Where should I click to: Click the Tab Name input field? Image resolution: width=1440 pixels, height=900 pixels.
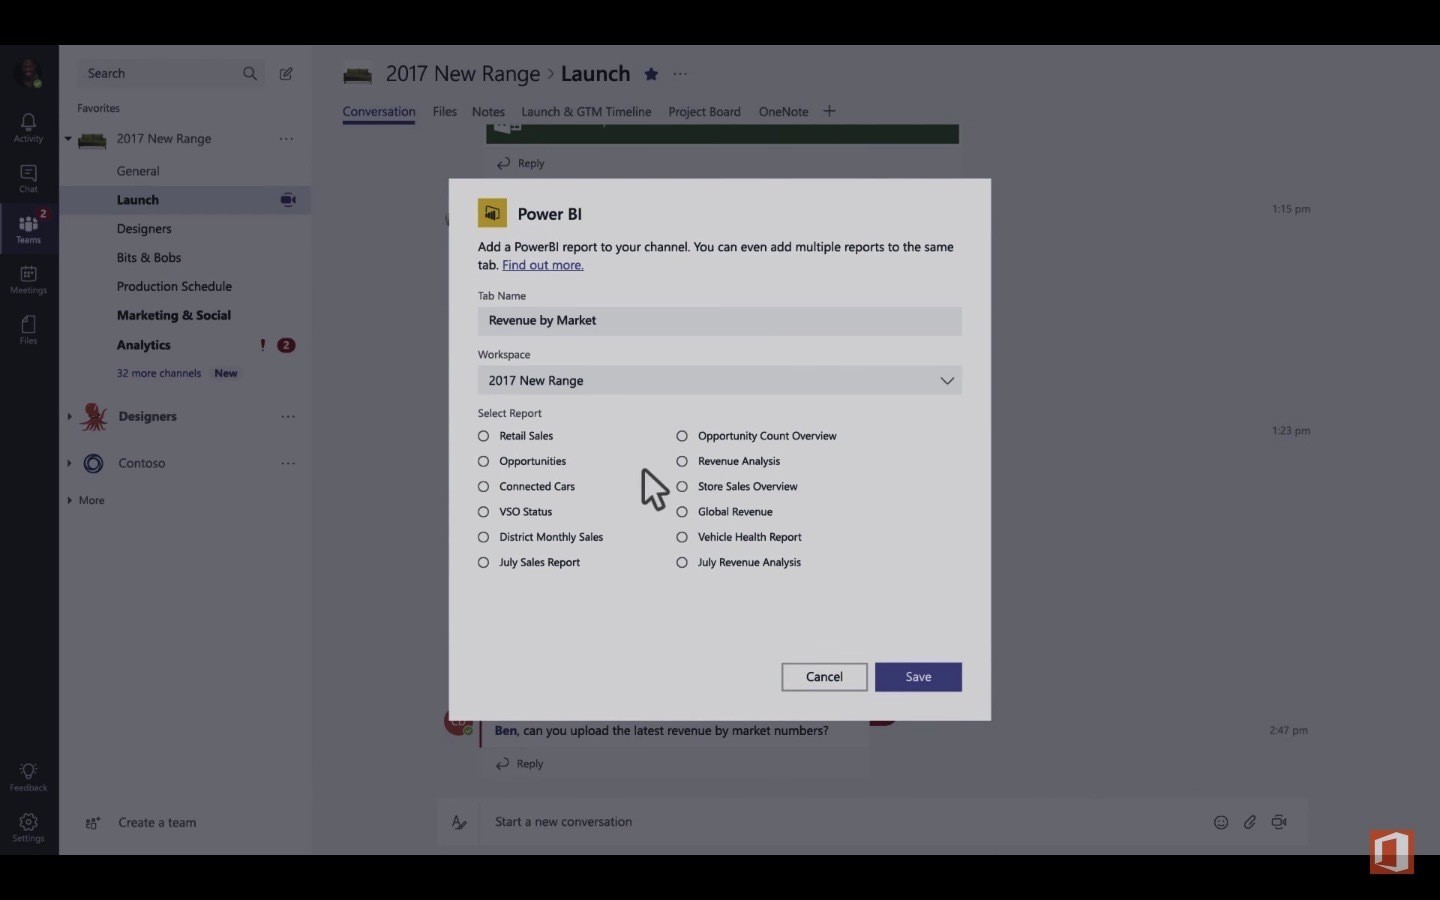719,321
